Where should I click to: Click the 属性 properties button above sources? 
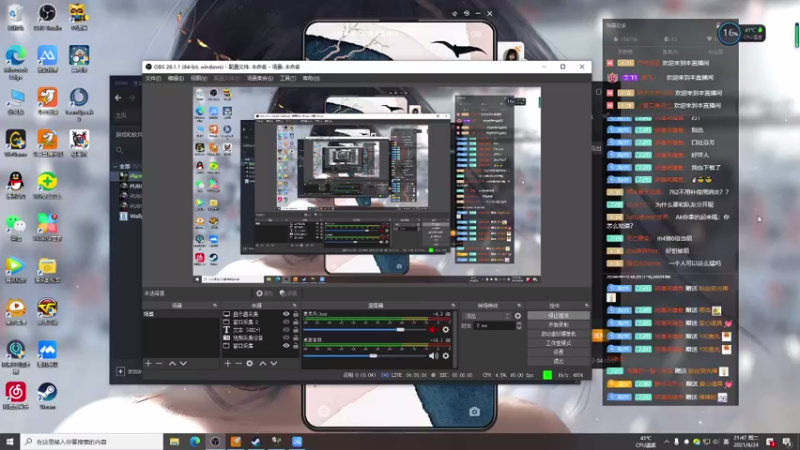coord(265,293)
